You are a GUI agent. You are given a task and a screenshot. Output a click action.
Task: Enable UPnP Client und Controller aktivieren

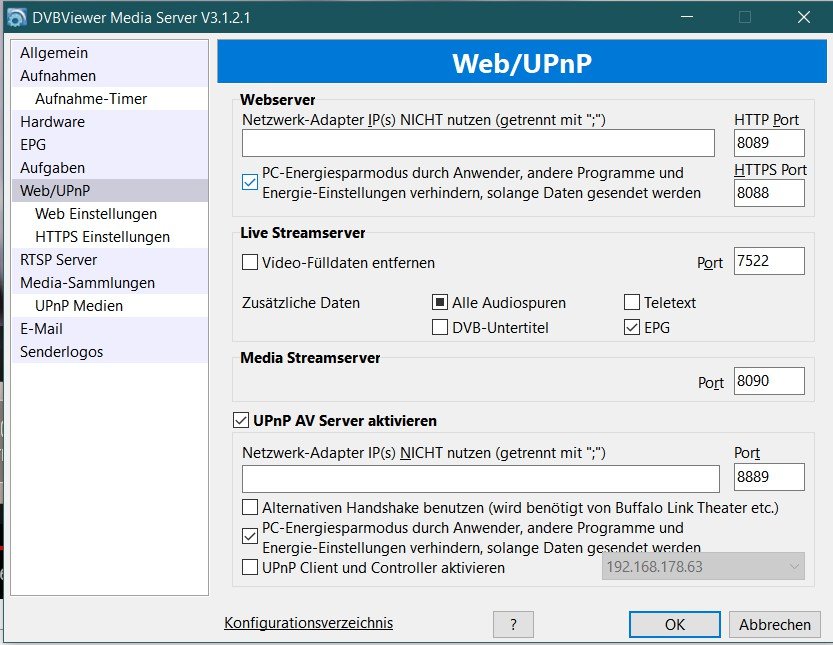click(x=250, y=568)
